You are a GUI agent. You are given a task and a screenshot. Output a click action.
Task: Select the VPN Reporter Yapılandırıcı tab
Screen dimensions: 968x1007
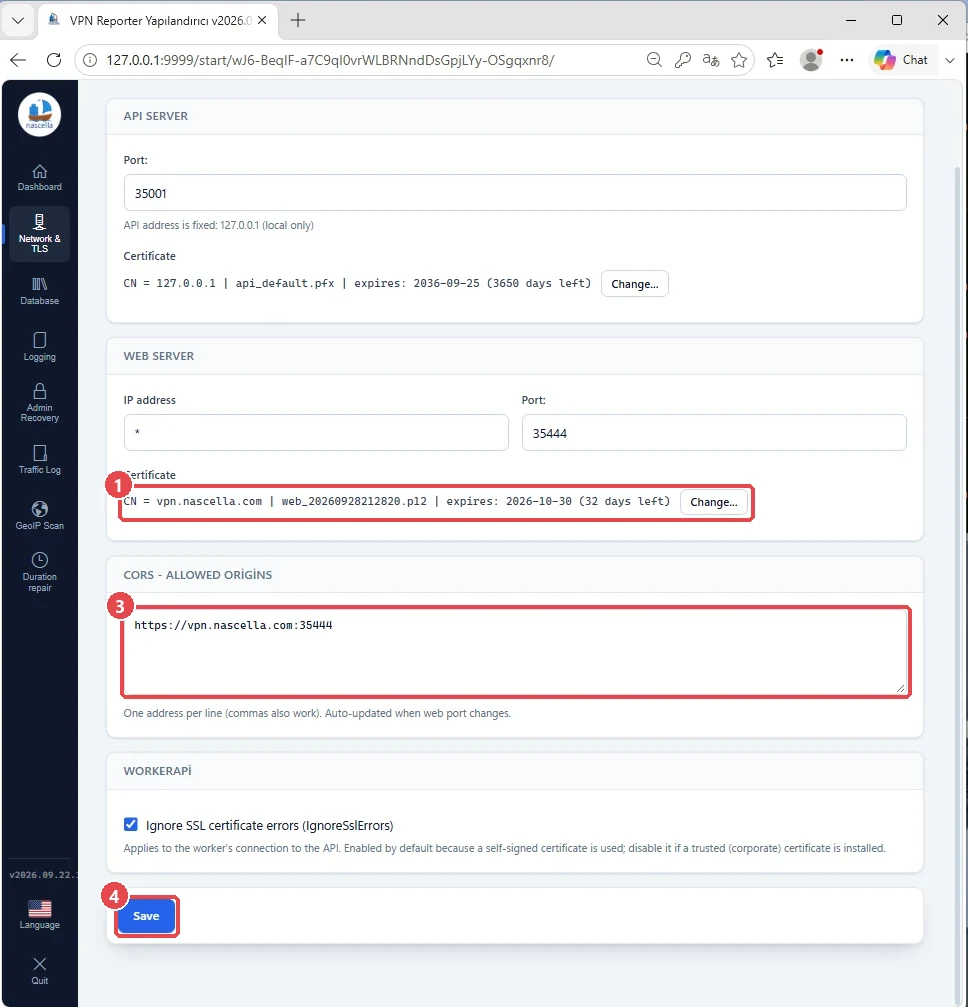pos(159,21)
